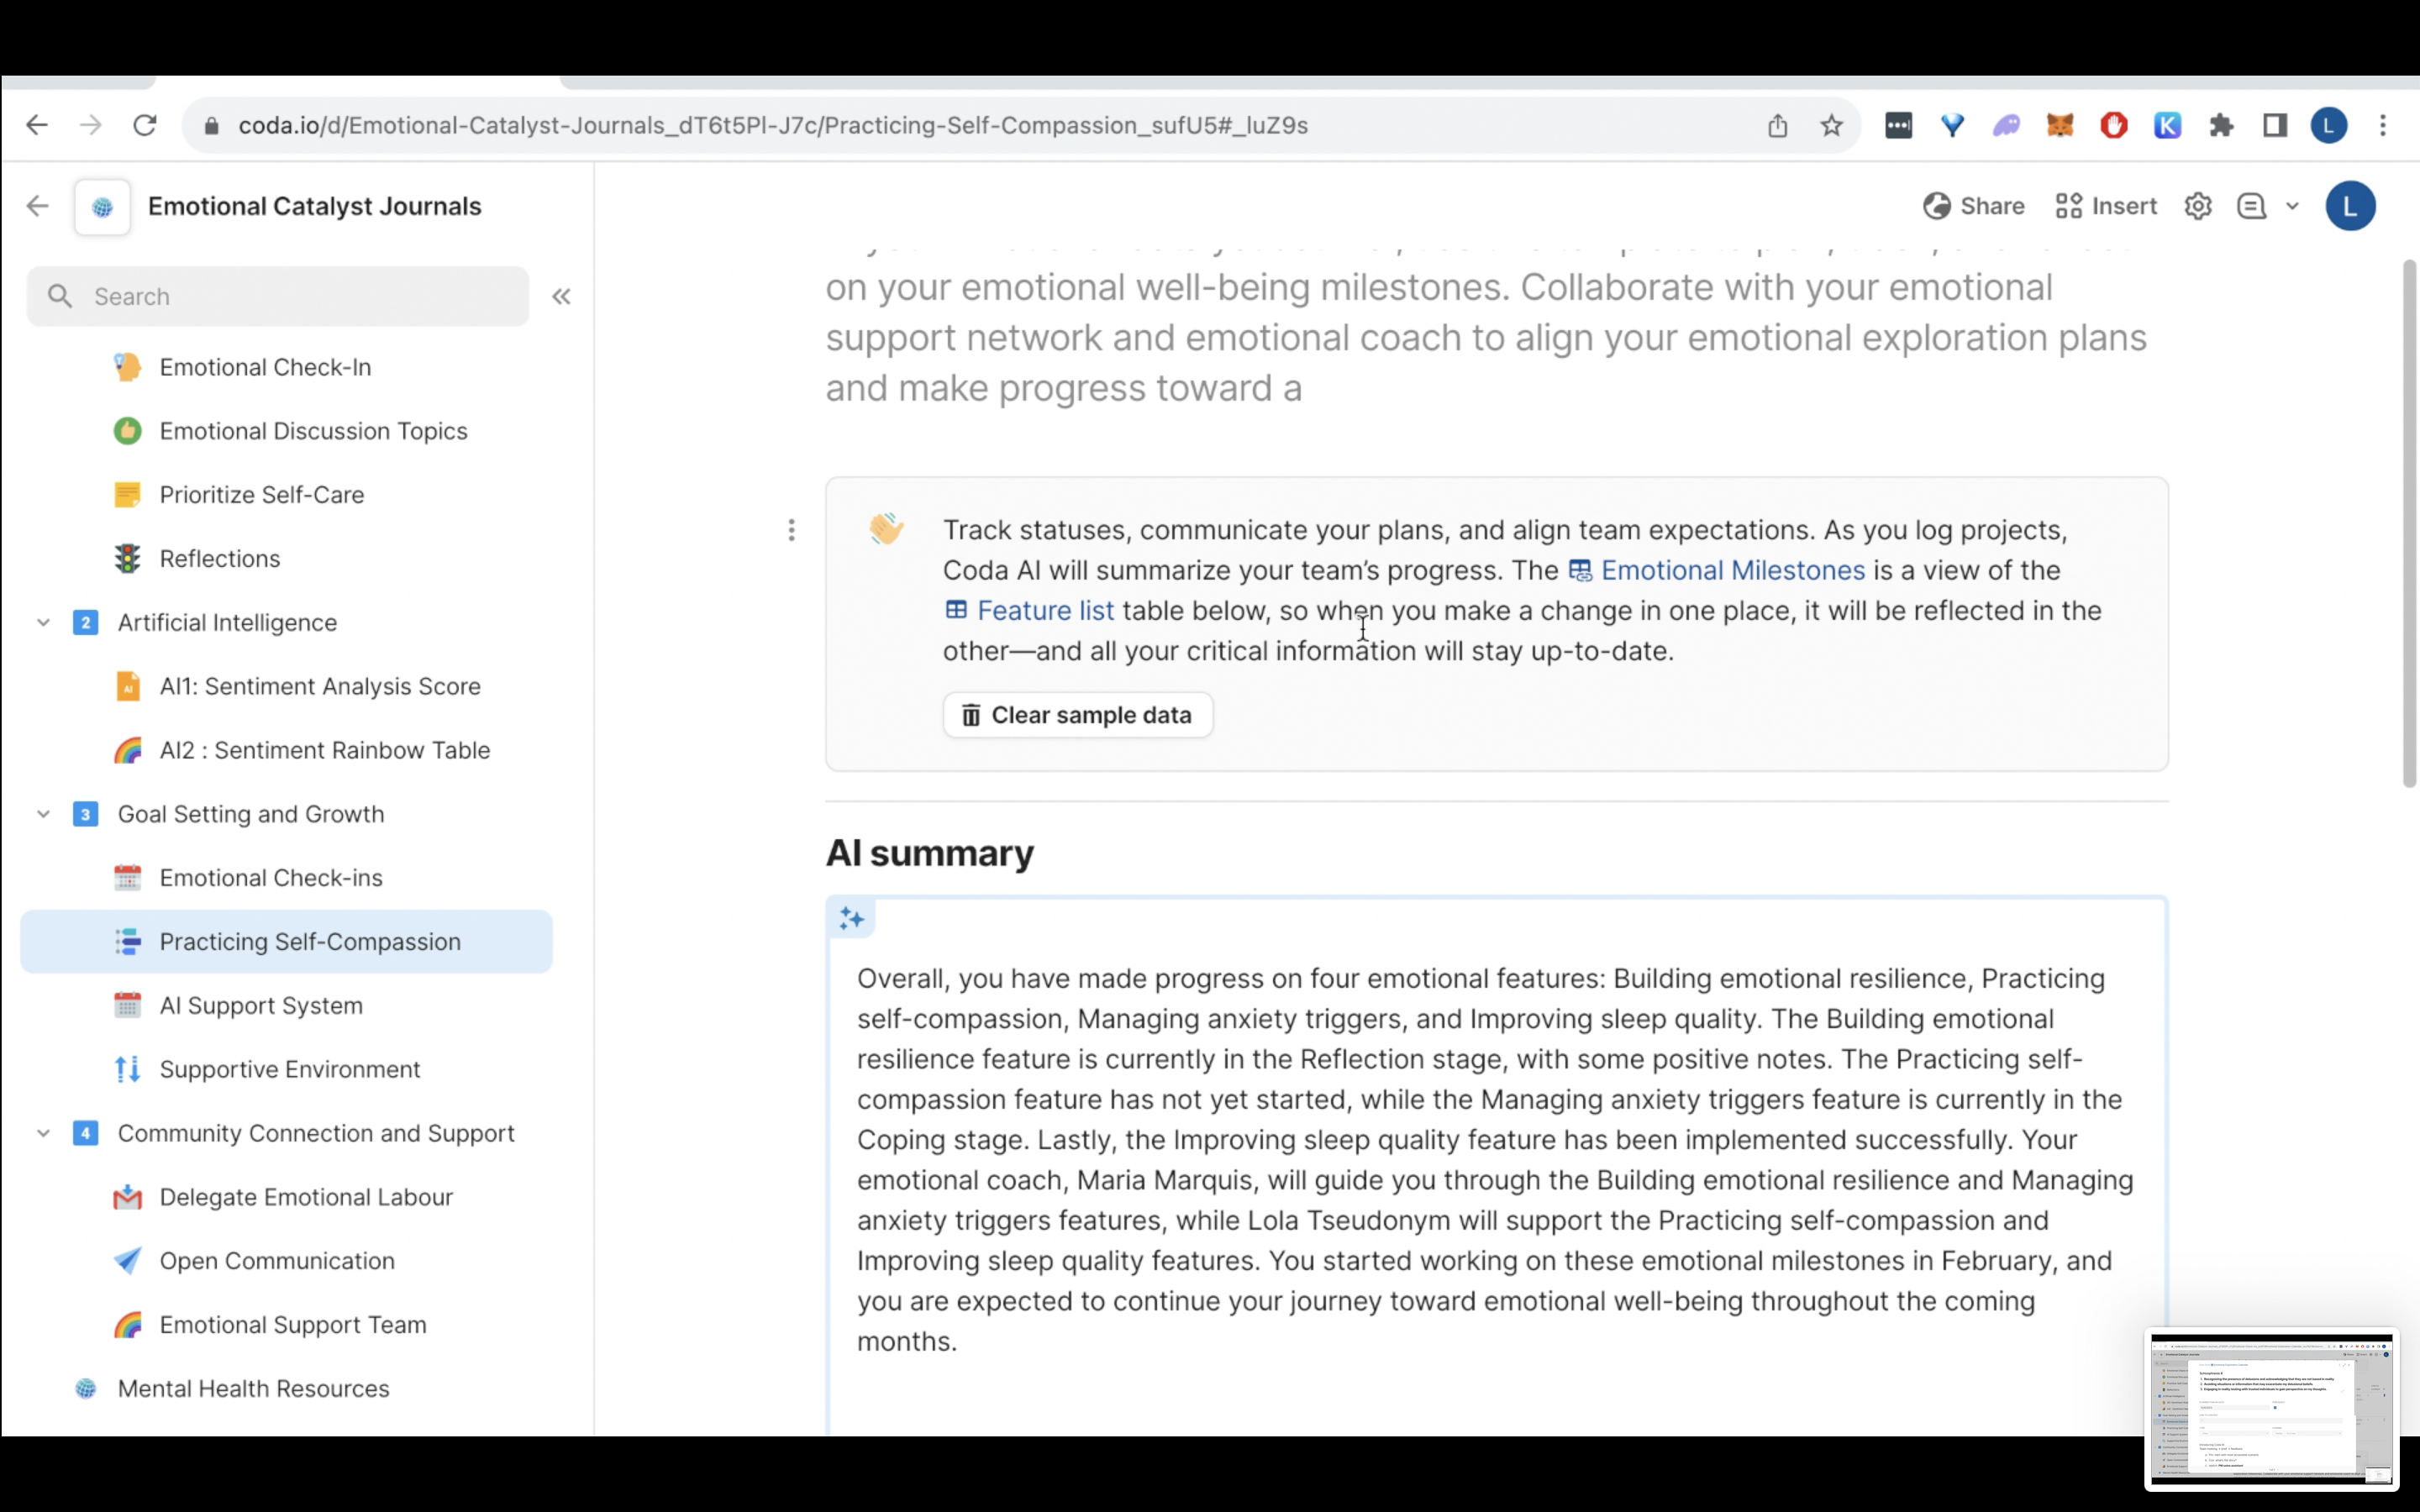This screenshot has height=1512, width=2420.
Task: Collapse the Community Connection and Support section
Action: coord(43,1133)
